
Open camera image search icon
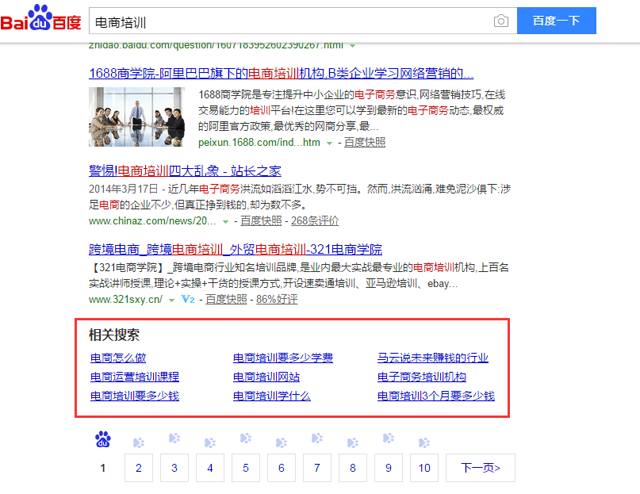coord(501,20)
